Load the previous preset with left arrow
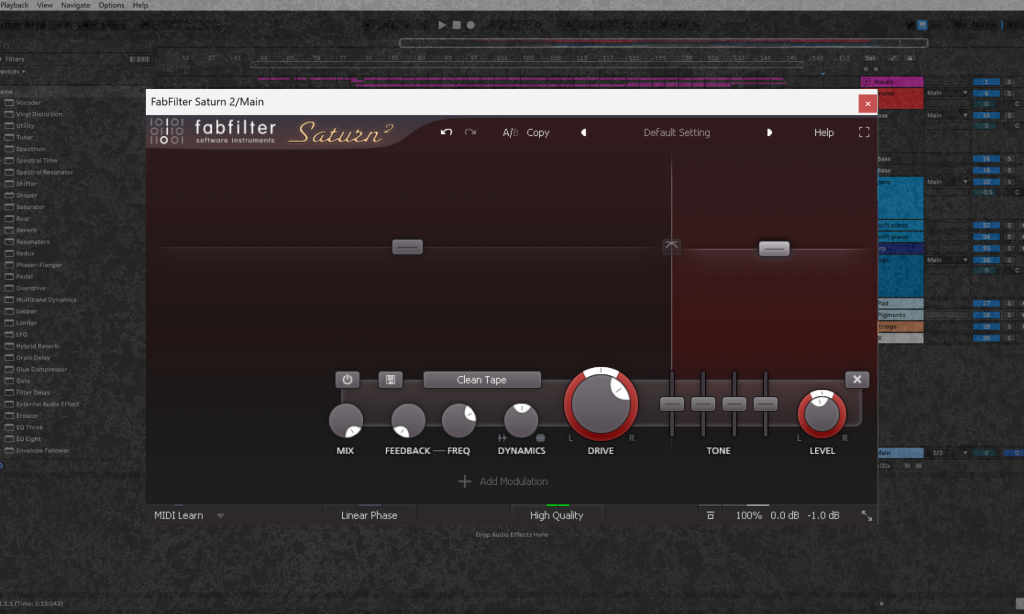The image size is (1024, 614). [x=584, y=132]
